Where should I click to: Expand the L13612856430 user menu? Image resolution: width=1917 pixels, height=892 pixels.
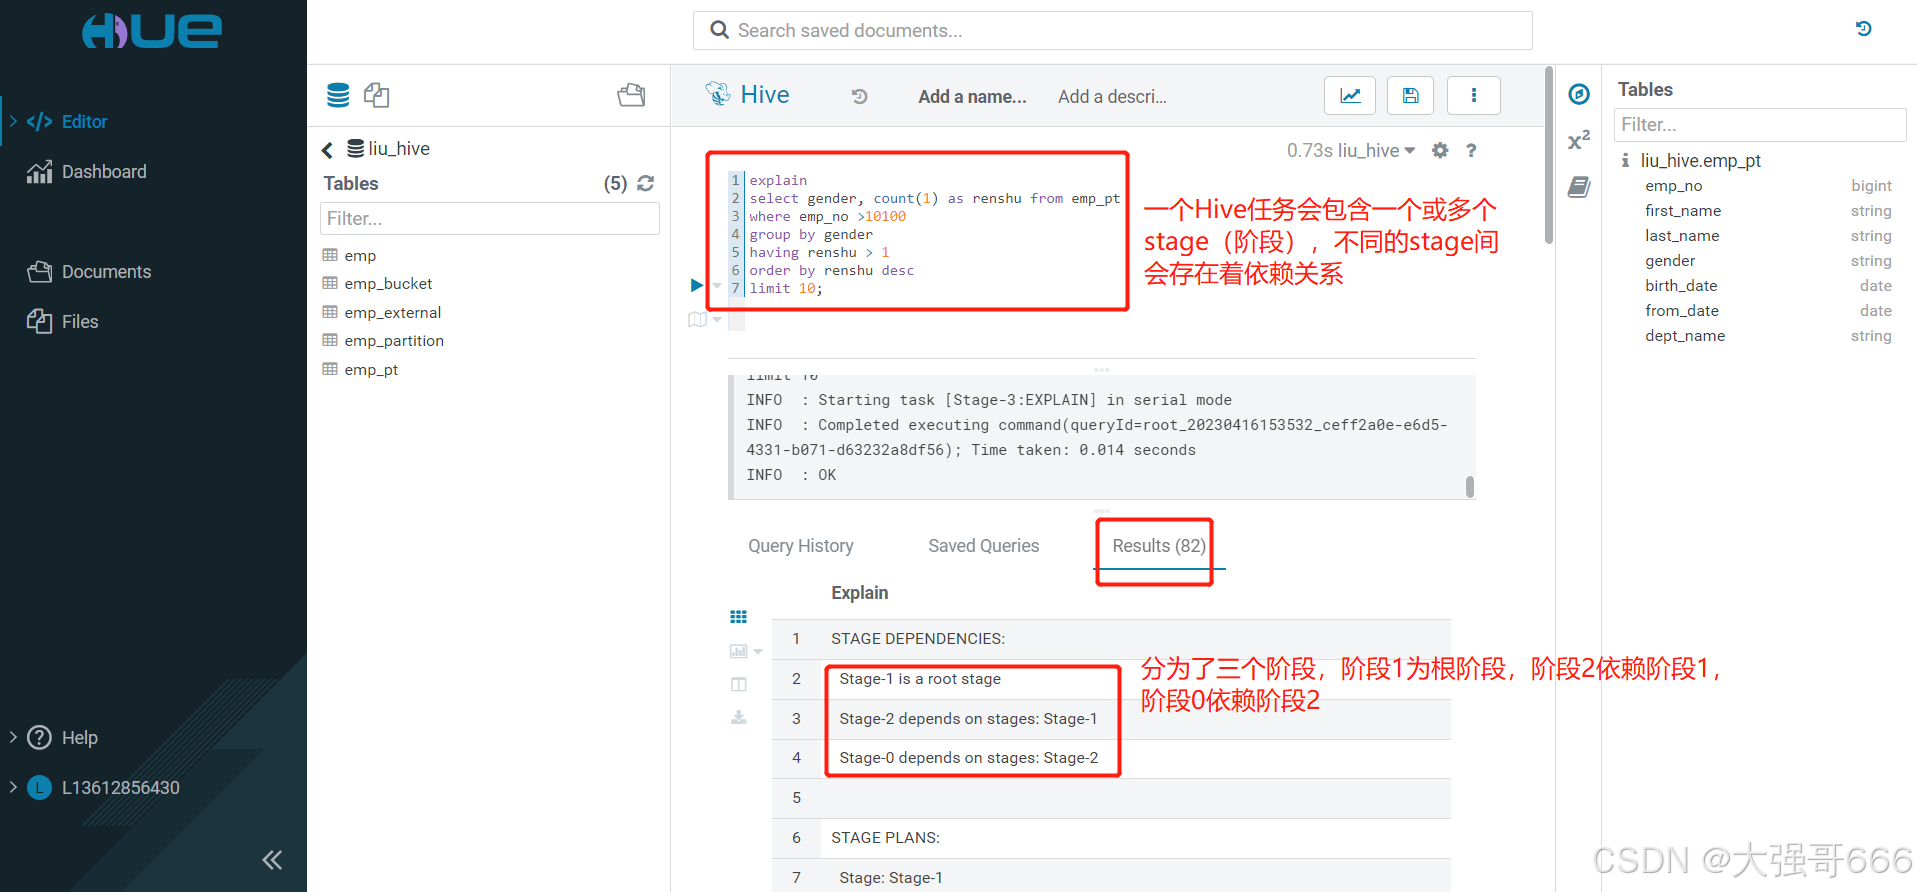coord(120,788)
